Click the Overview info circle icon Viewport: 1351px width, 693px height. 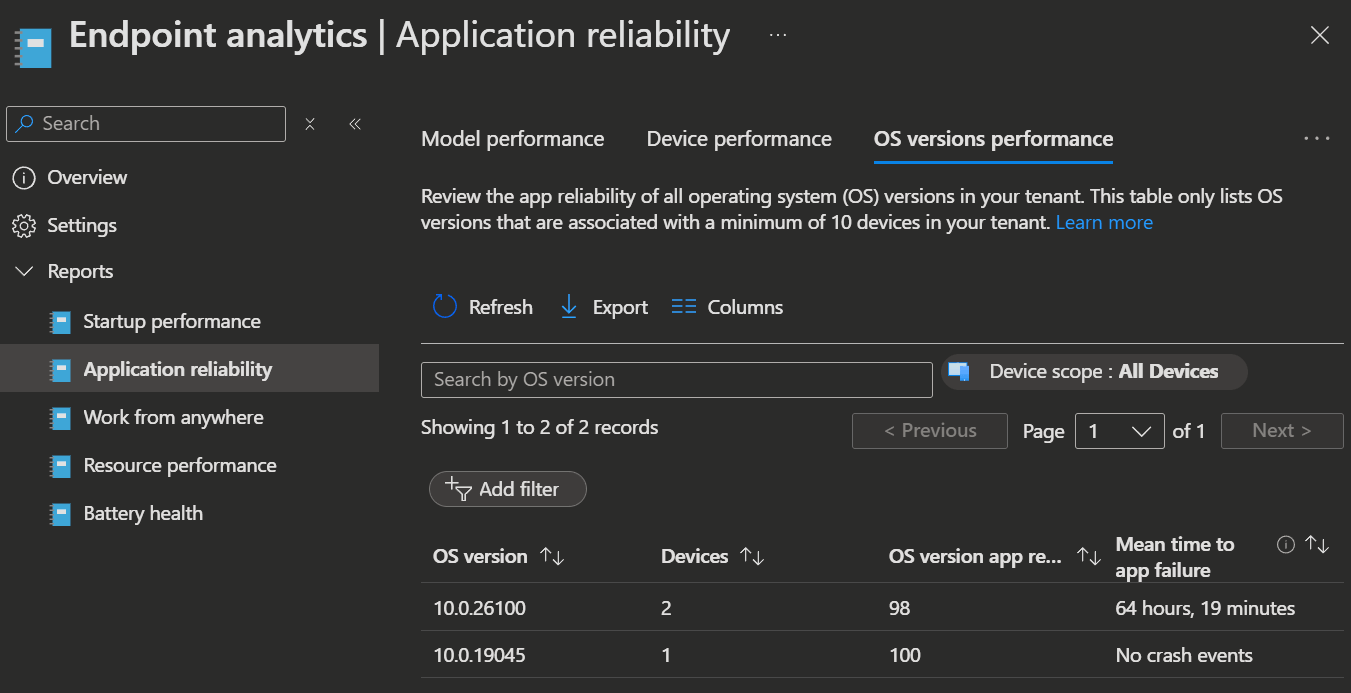pyautogui.click(x=24, y=178)
